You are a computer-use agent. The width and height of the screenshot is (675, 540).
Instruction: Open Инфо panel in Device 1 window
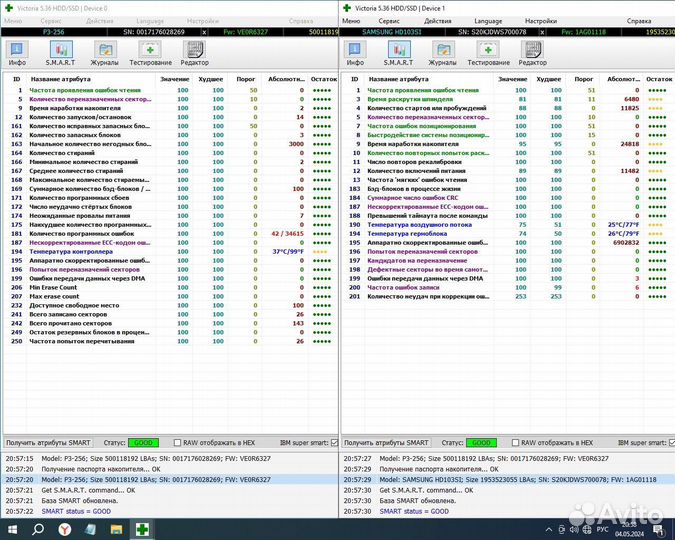point(354,53)
